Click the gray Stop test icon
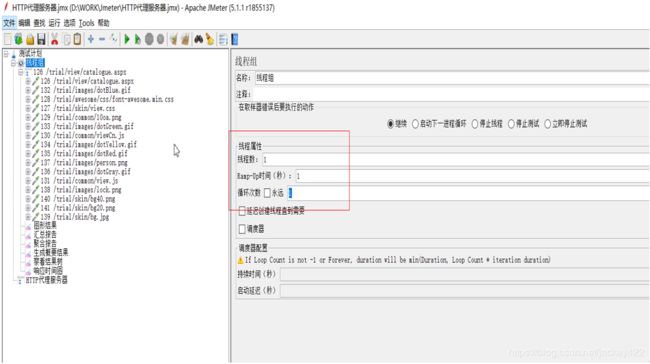Screen dimensions: 650x364 149,39
